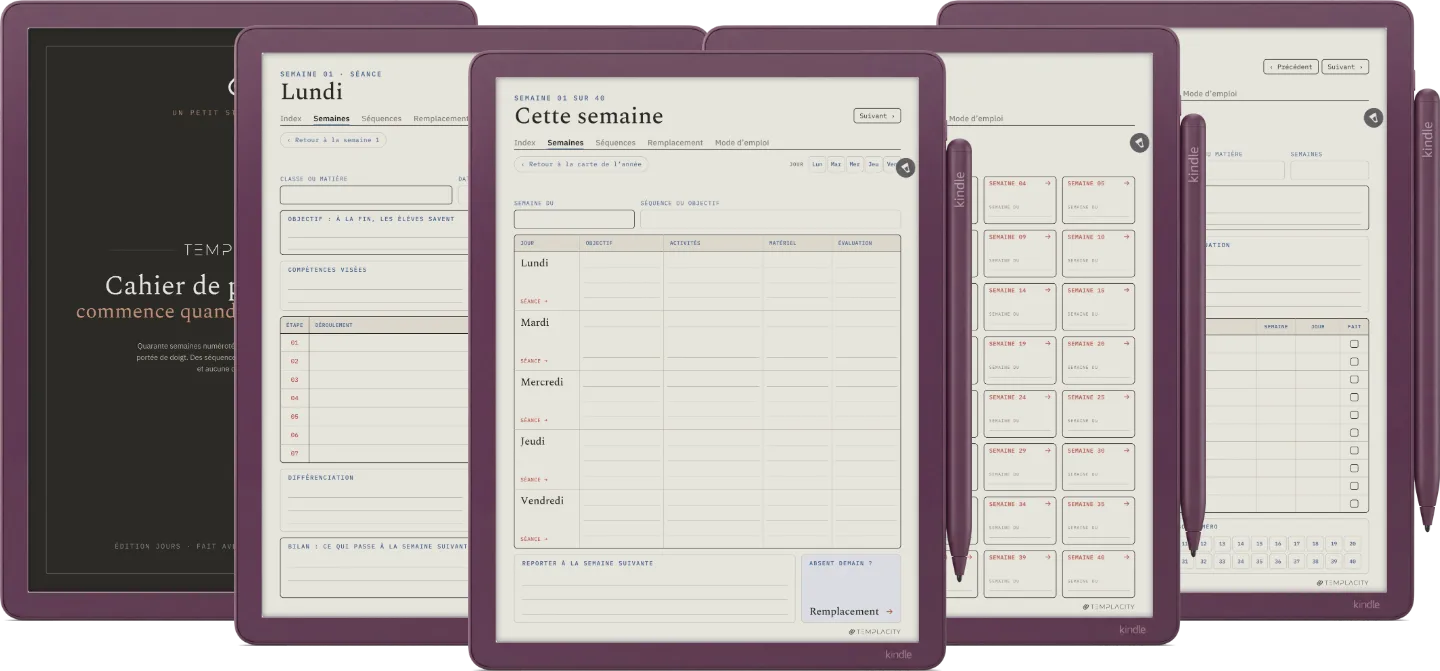Jump to Jeu in the day shortcuts

(874, 164)
